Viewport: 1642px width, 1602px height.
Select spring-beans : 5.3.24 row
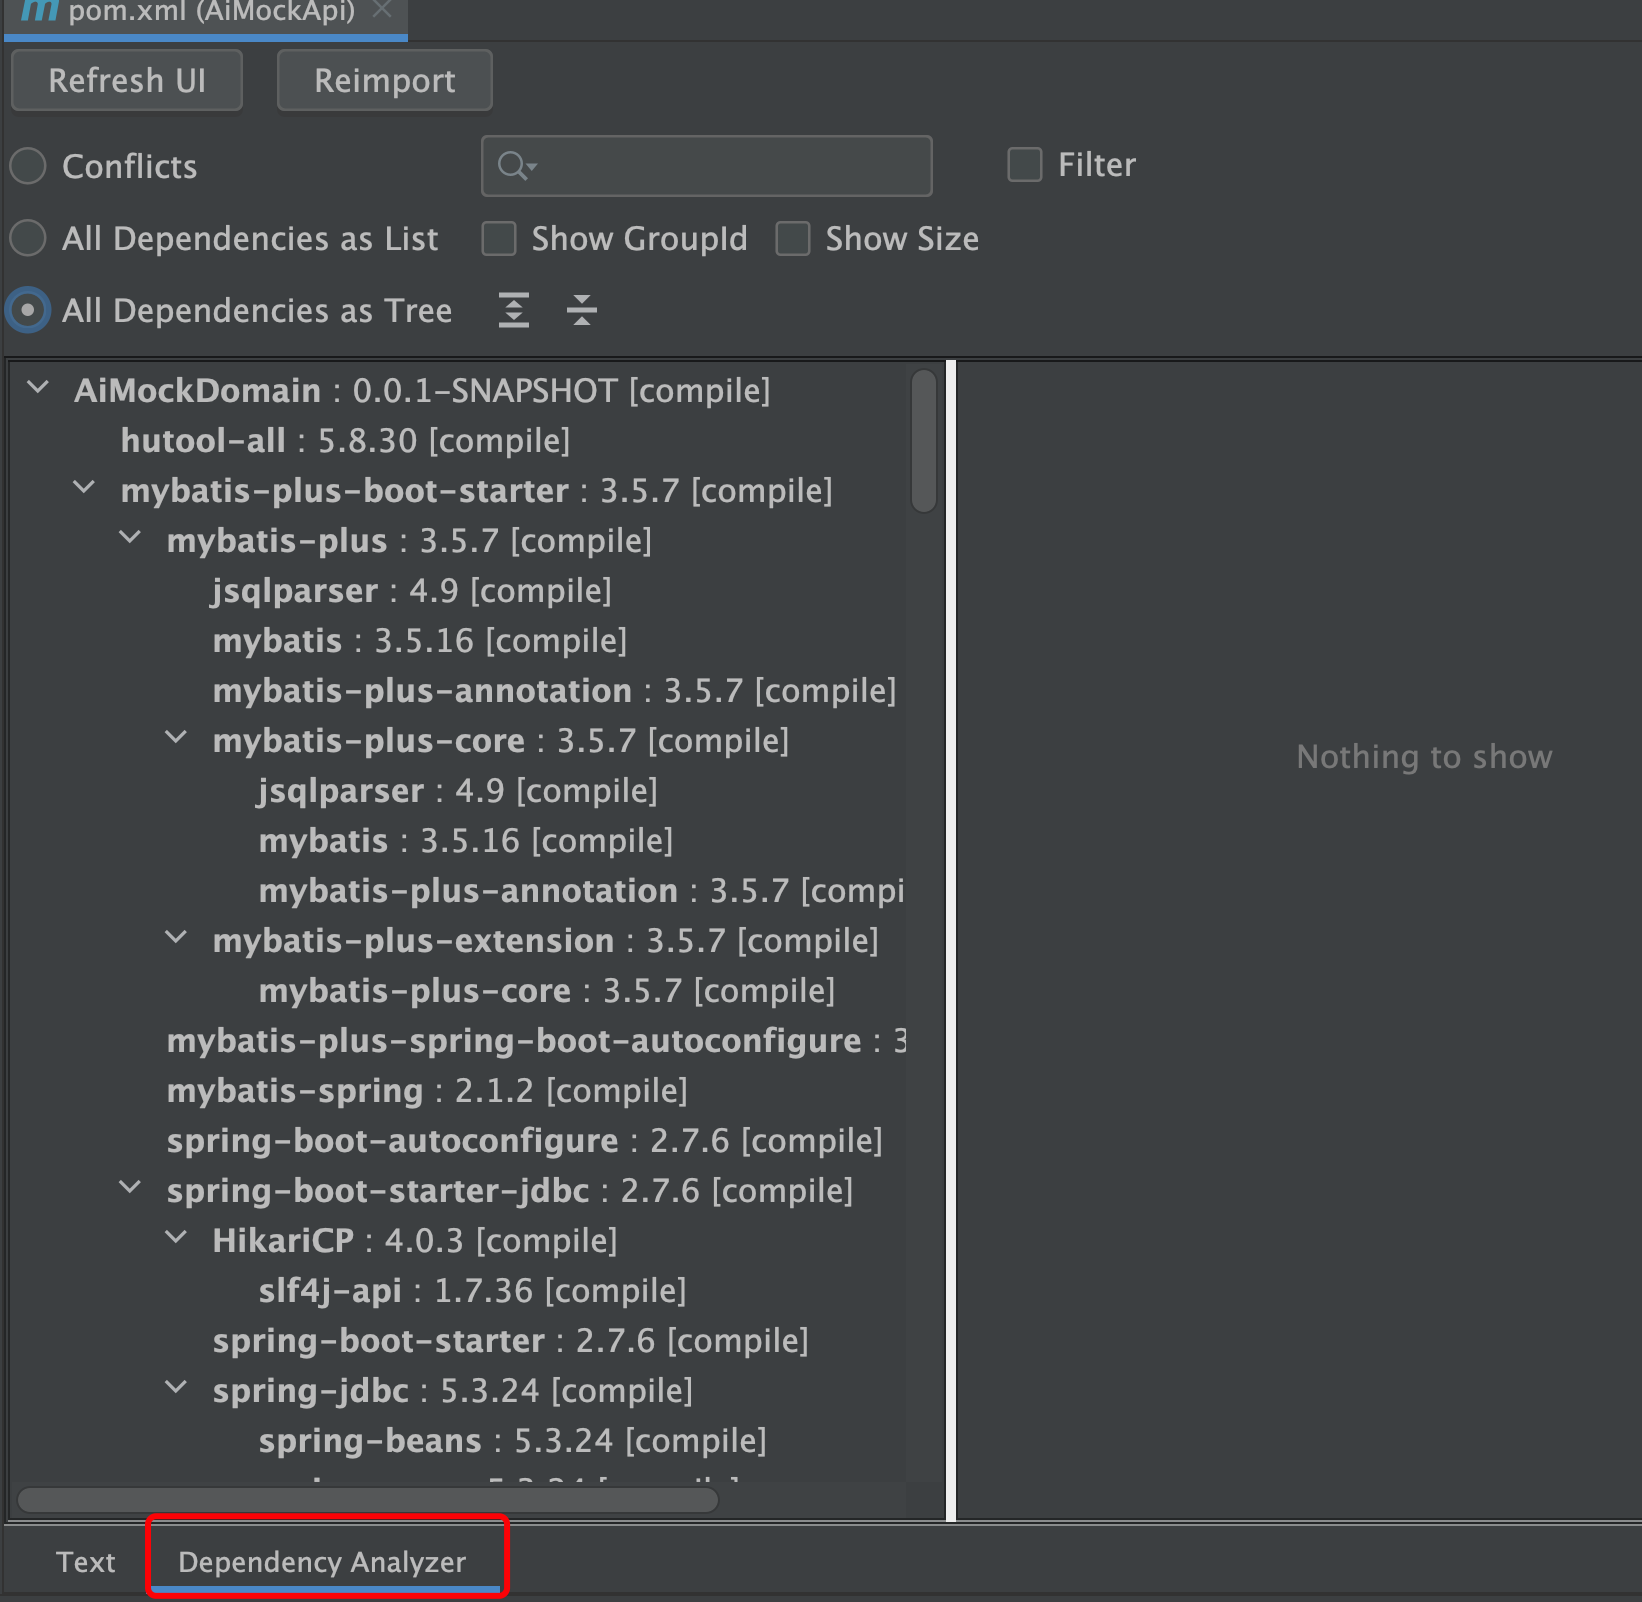(512, 1441)
